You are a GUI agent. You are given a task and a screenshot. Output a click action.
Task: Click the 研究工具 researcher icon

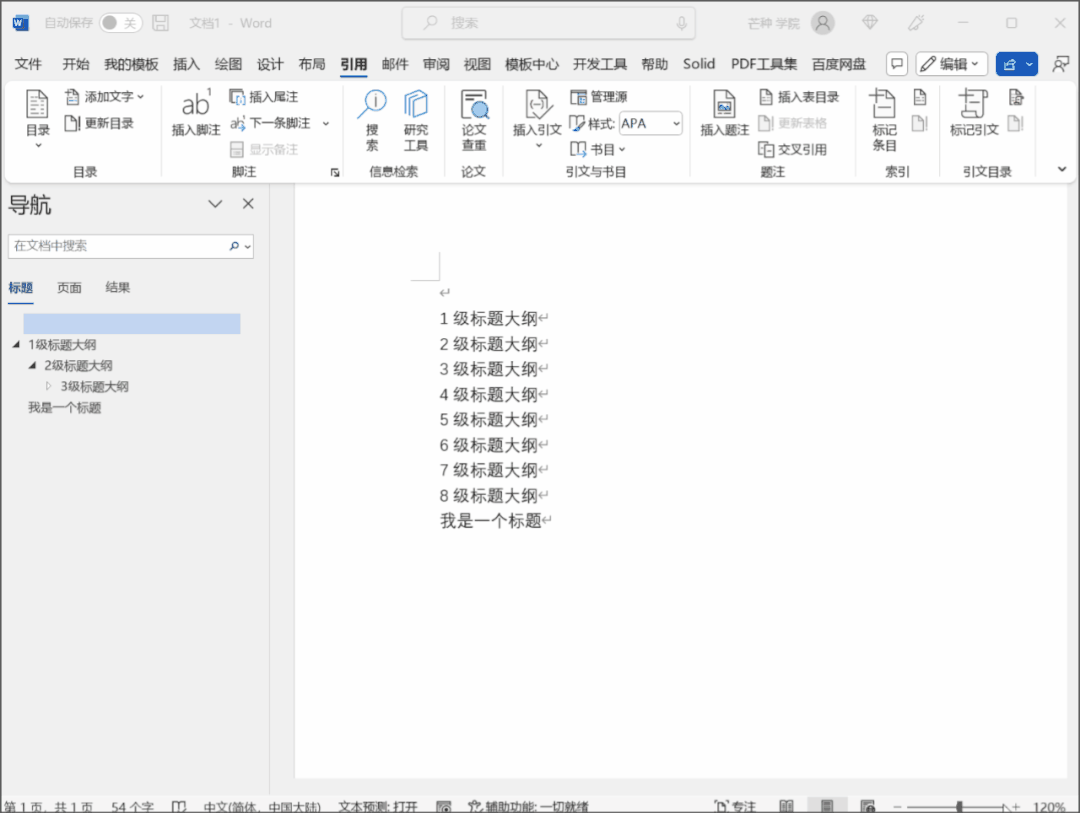[x=416, y=120]
